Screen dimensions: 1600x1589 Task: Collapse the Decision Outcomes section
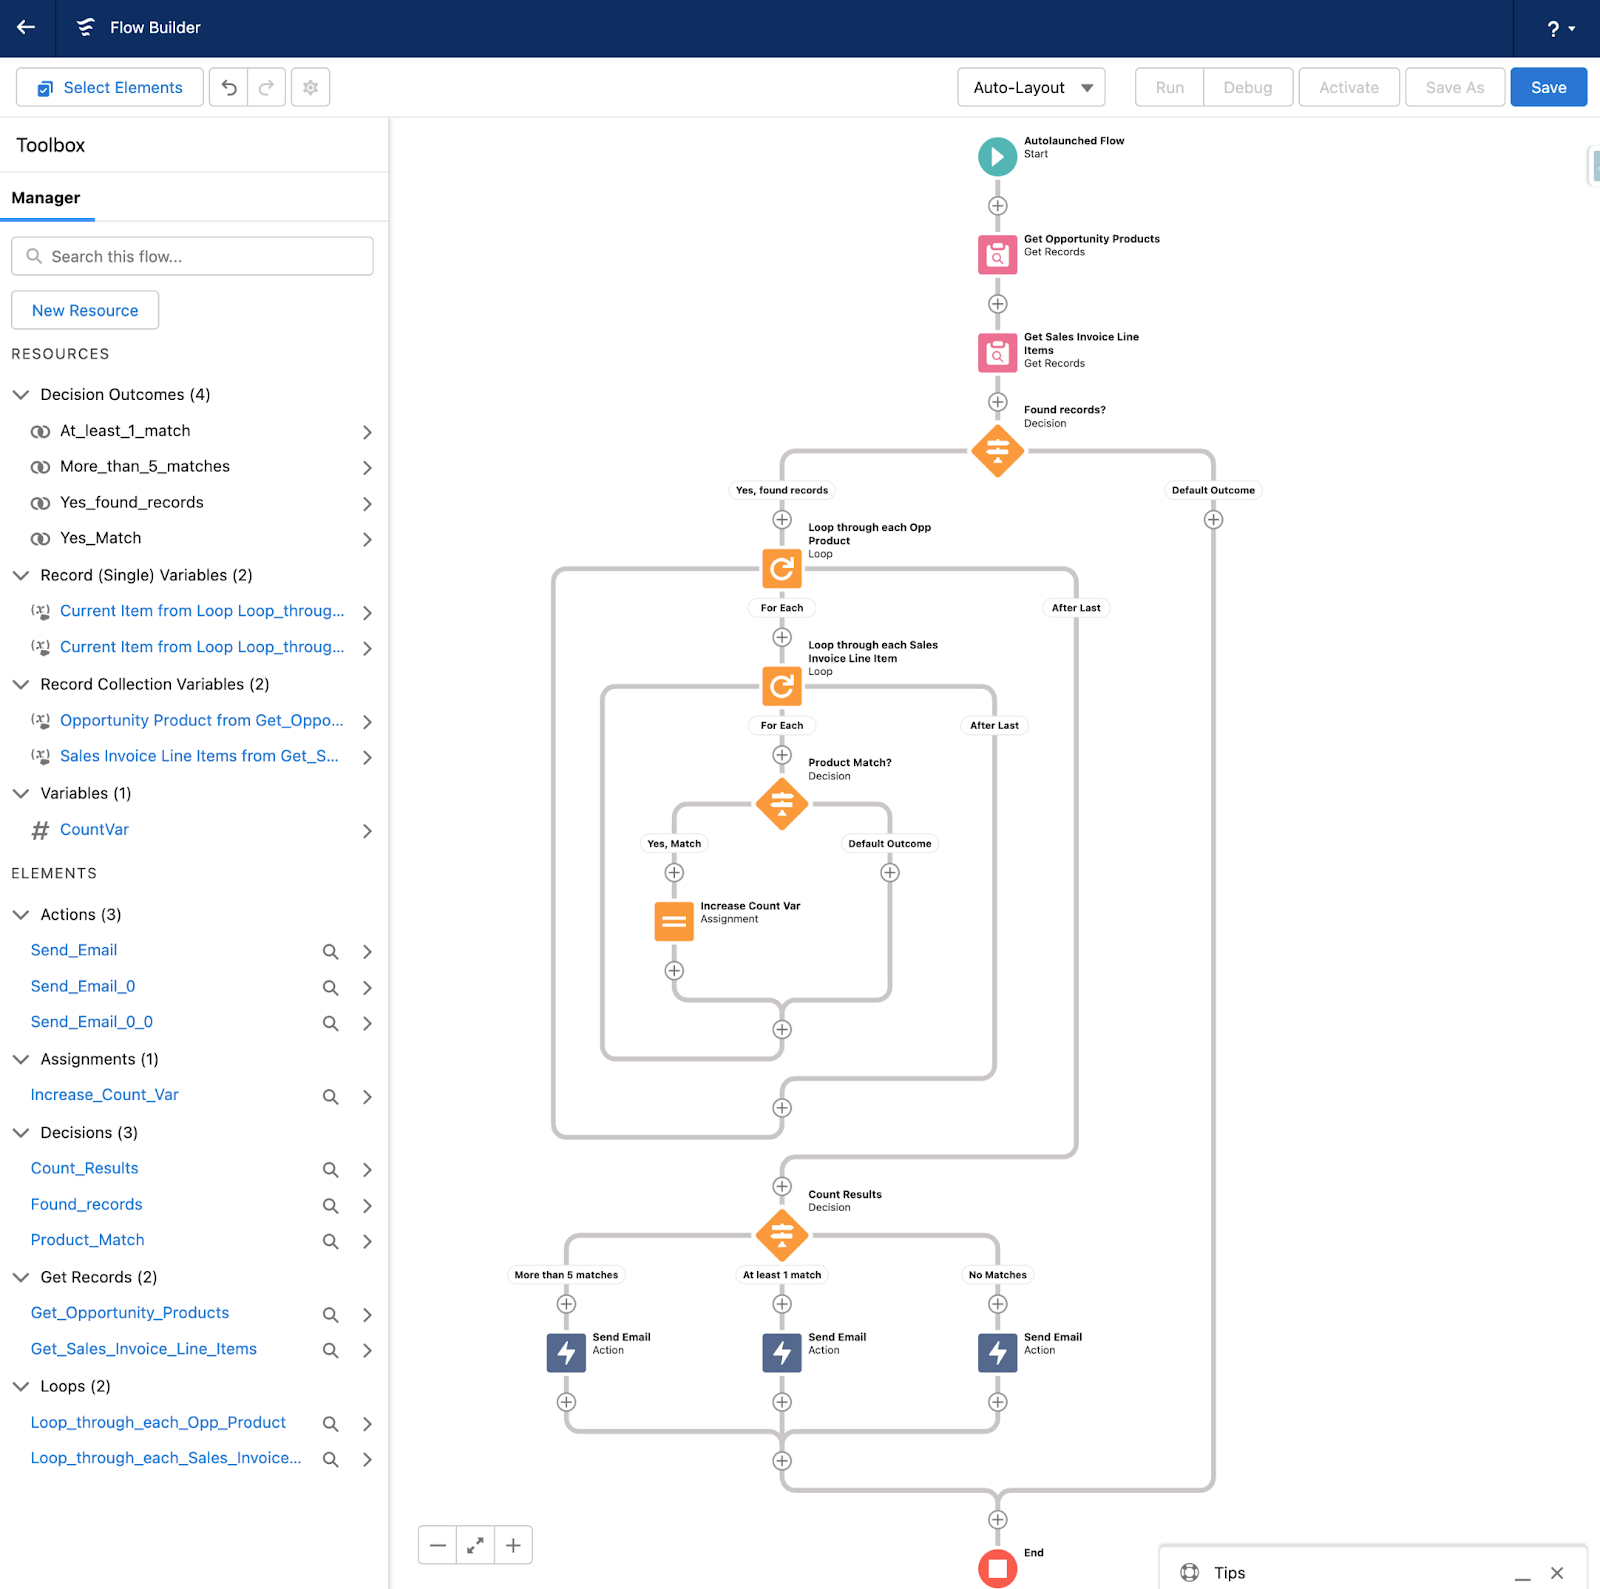coord(21,394)
